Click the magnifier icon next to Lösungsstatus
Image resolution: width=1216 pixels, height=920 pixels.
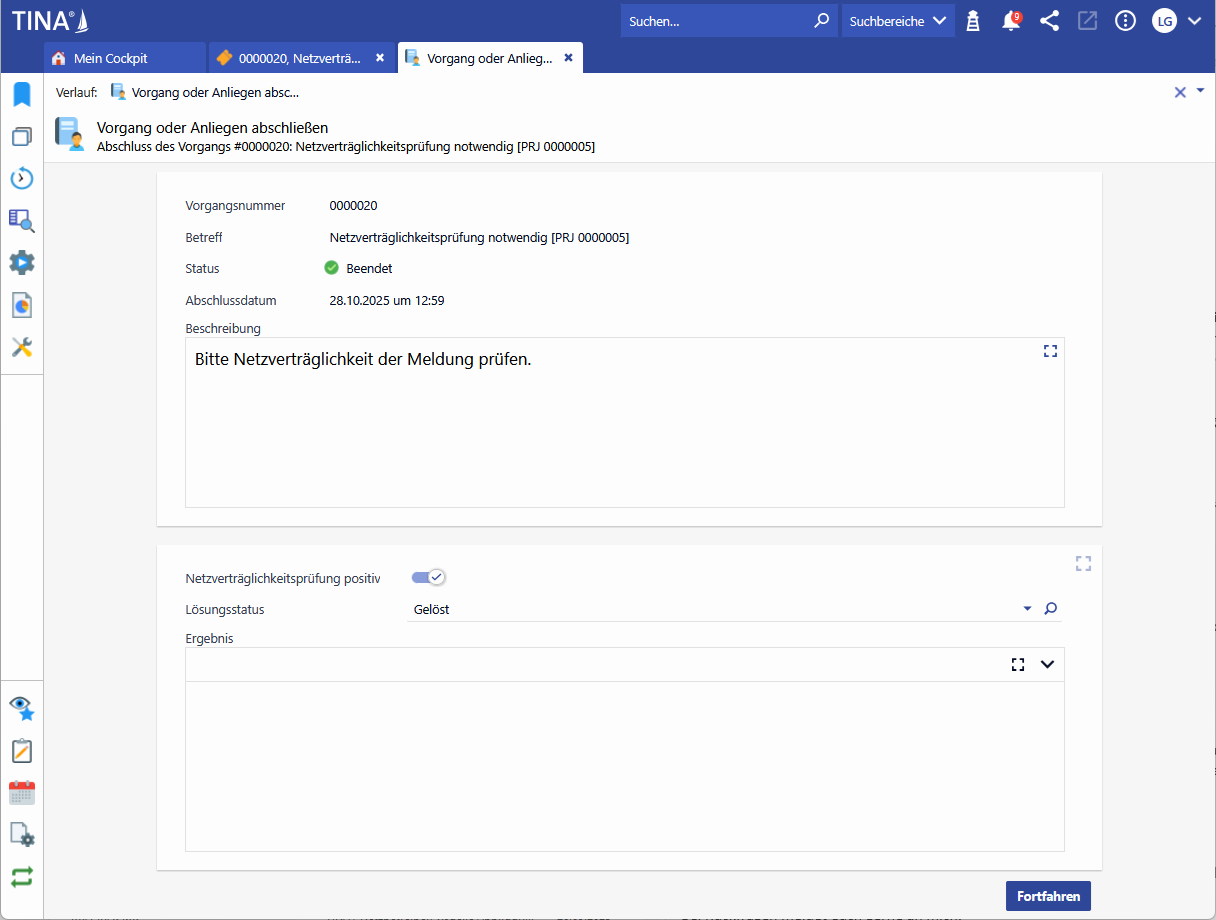[1051, 608]
